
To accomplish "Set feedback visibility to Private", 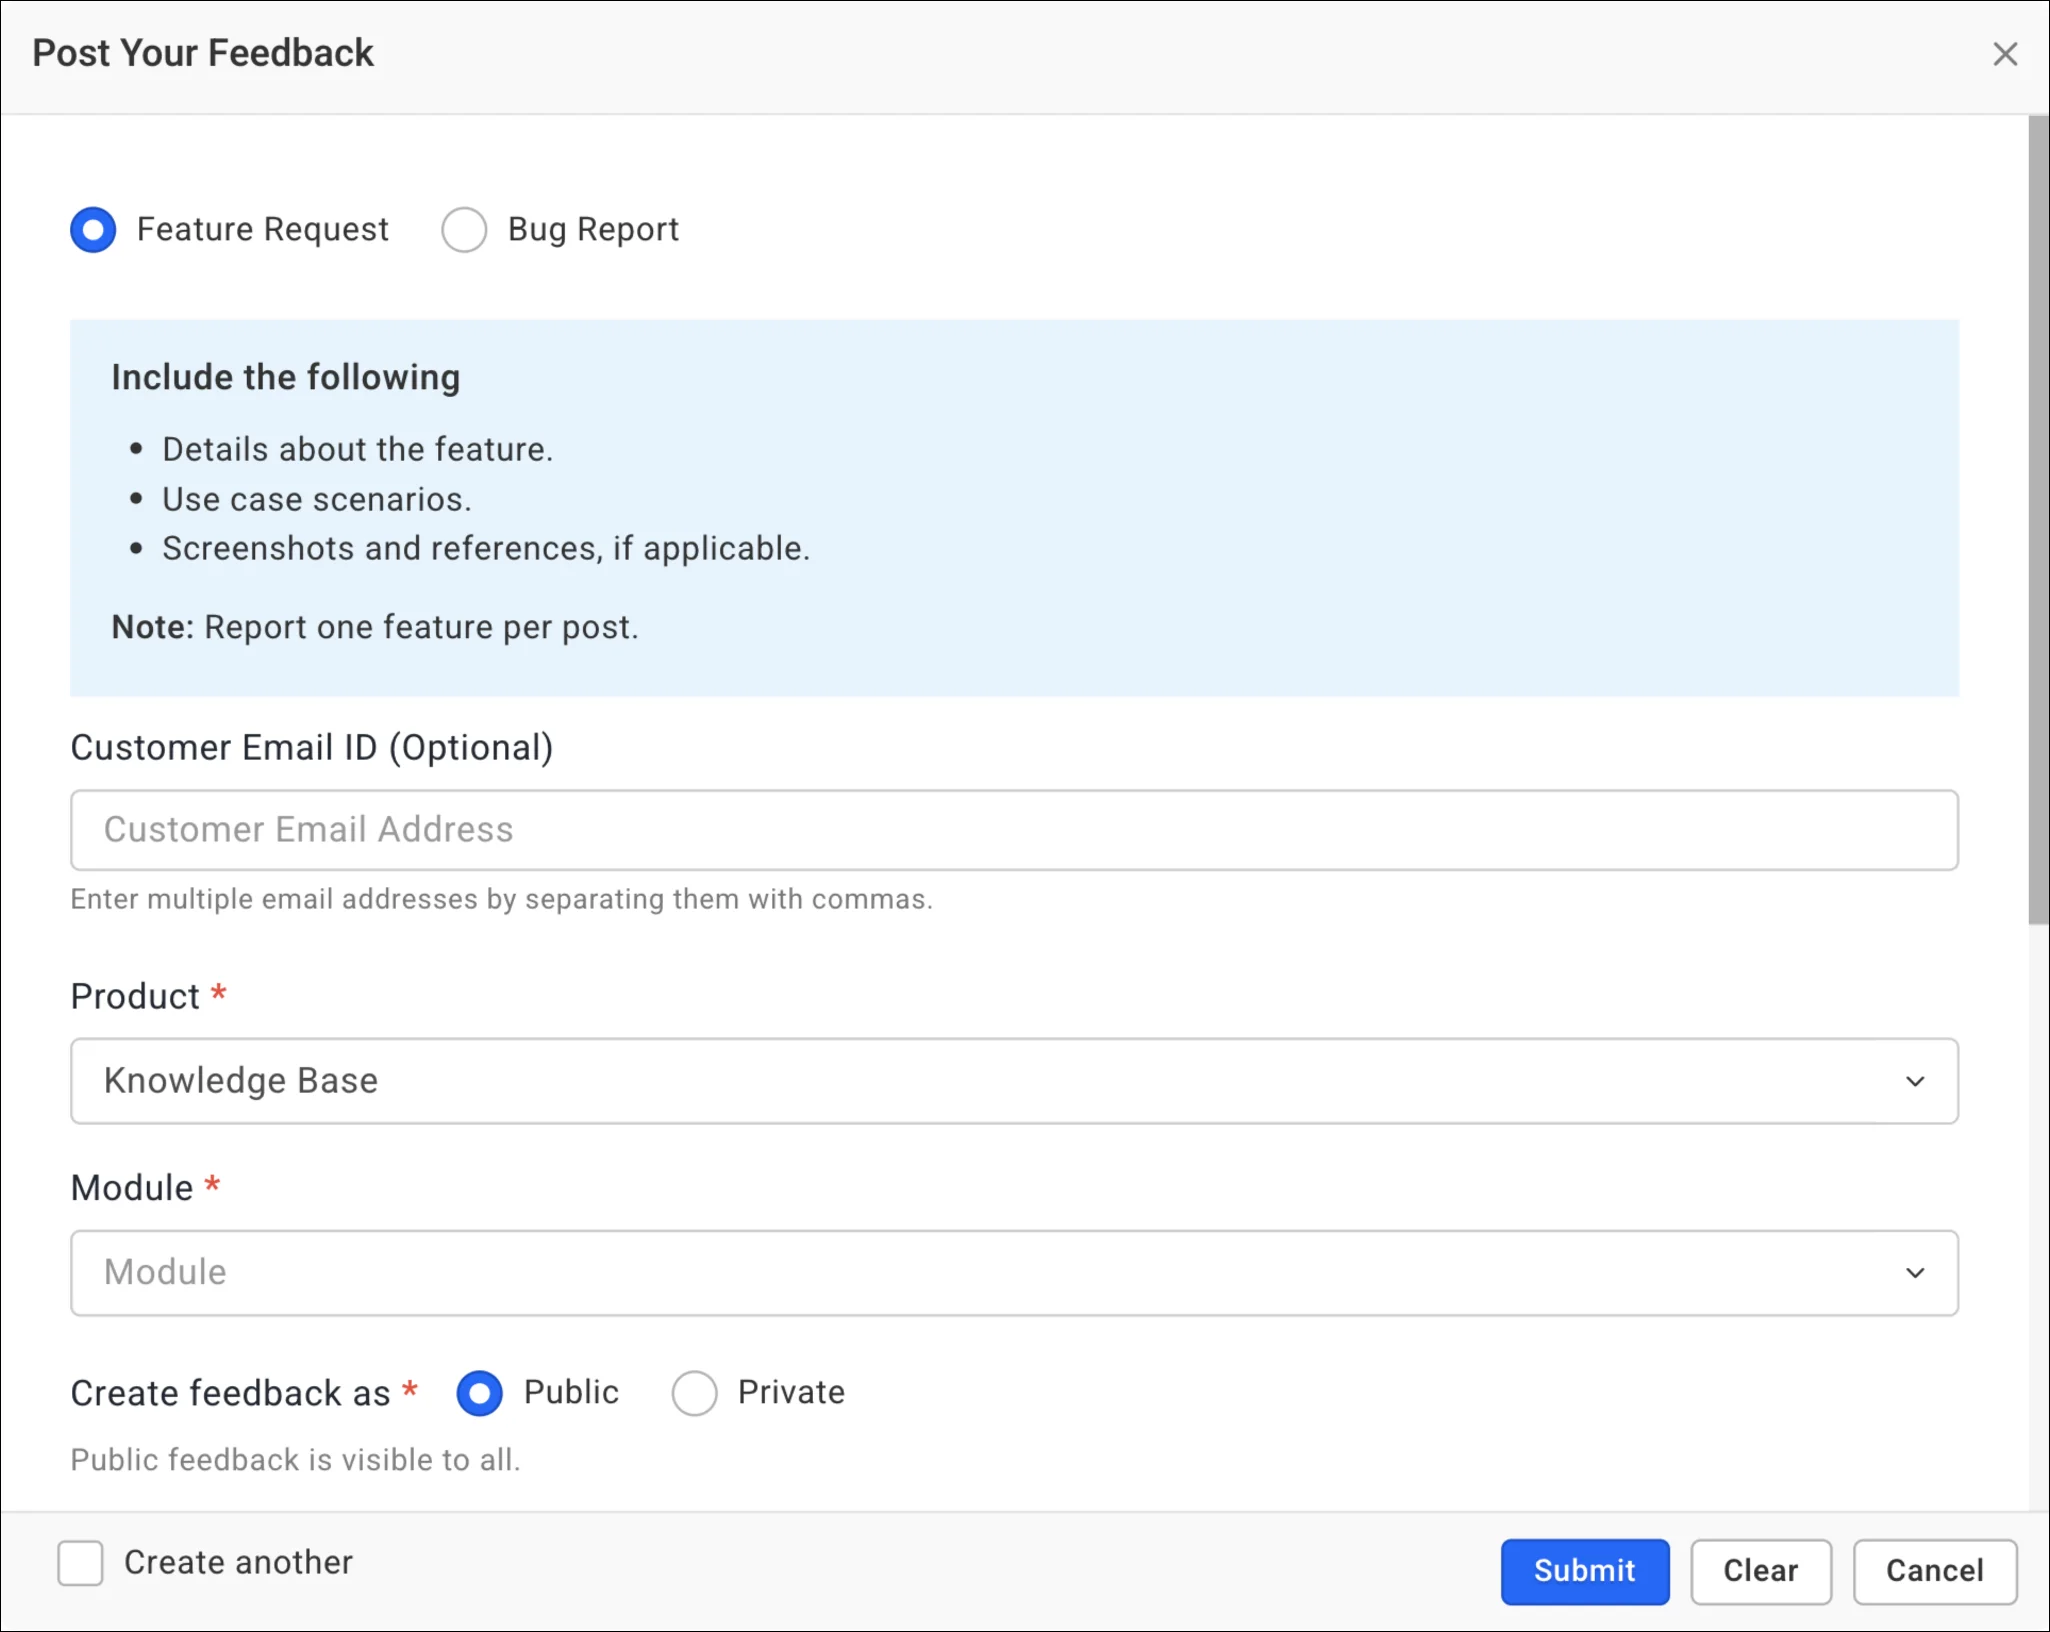I will coord(694,1393).
